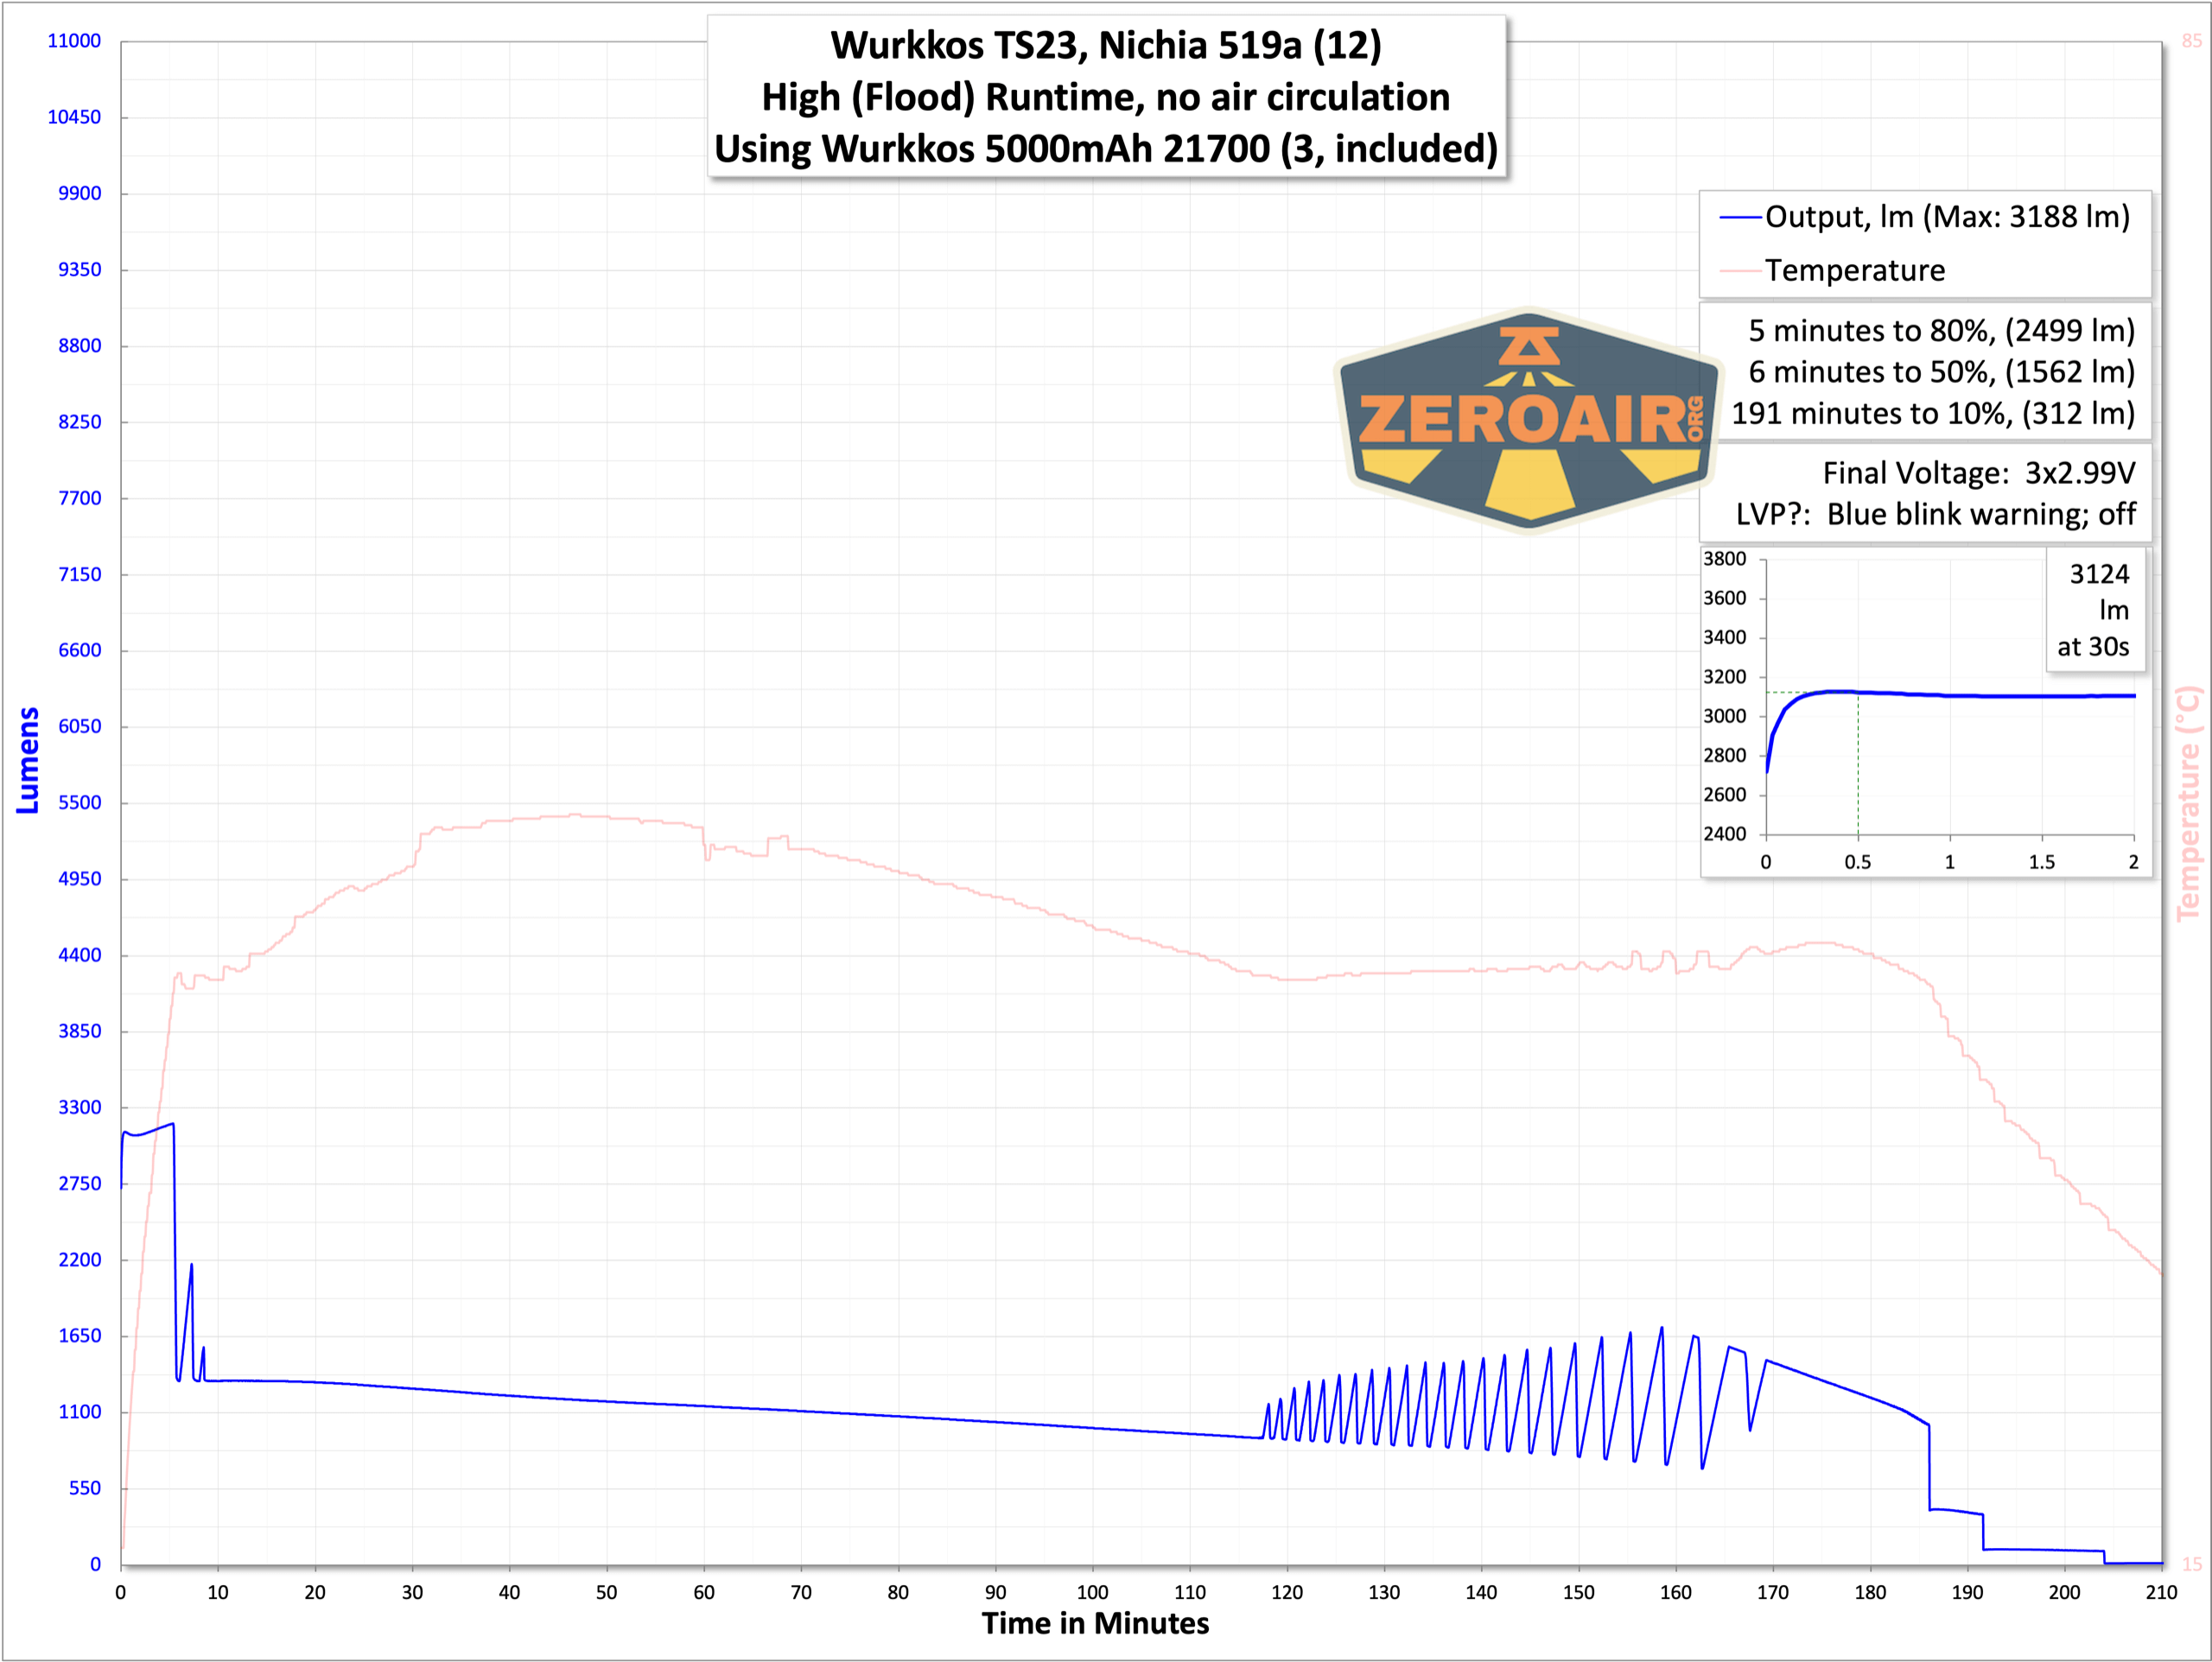The width and height of the screenshot is (2212, 1662).
Task: Click the '6 minutes to 50%, (1562 lm)' text
Action: (1941, 372)
